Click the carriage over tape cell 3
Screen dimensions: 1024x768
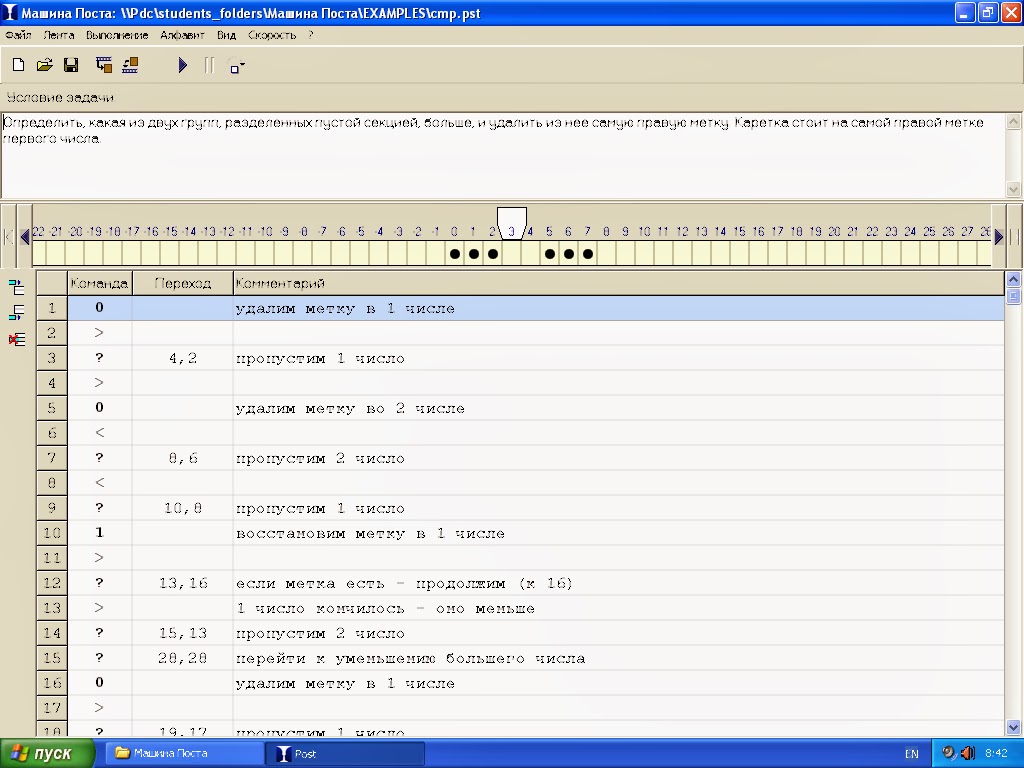coord(512,224)
